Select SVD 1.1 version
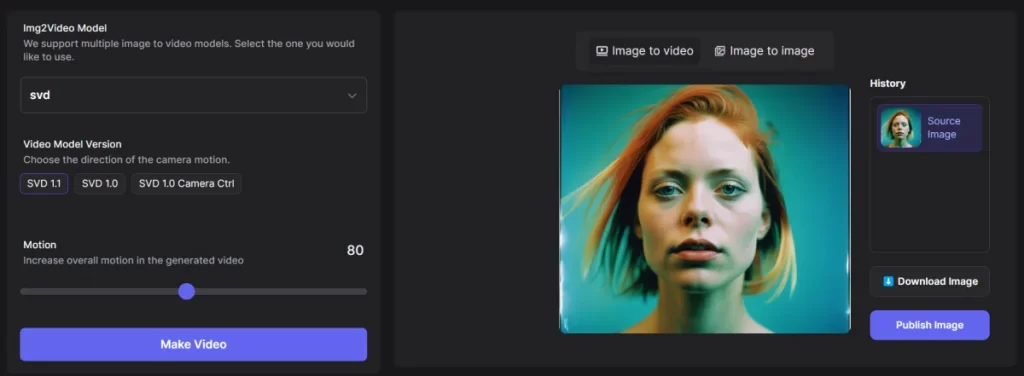Viewport: 1024px width, 376px height. pyautogui.click(x=44, y=183)
